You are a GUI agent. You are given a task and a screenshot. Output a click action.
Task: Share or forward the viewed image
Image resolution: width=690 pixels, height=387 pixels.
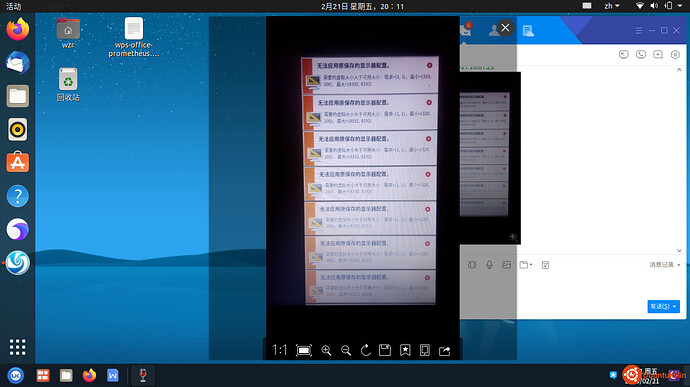pos(444,350)
